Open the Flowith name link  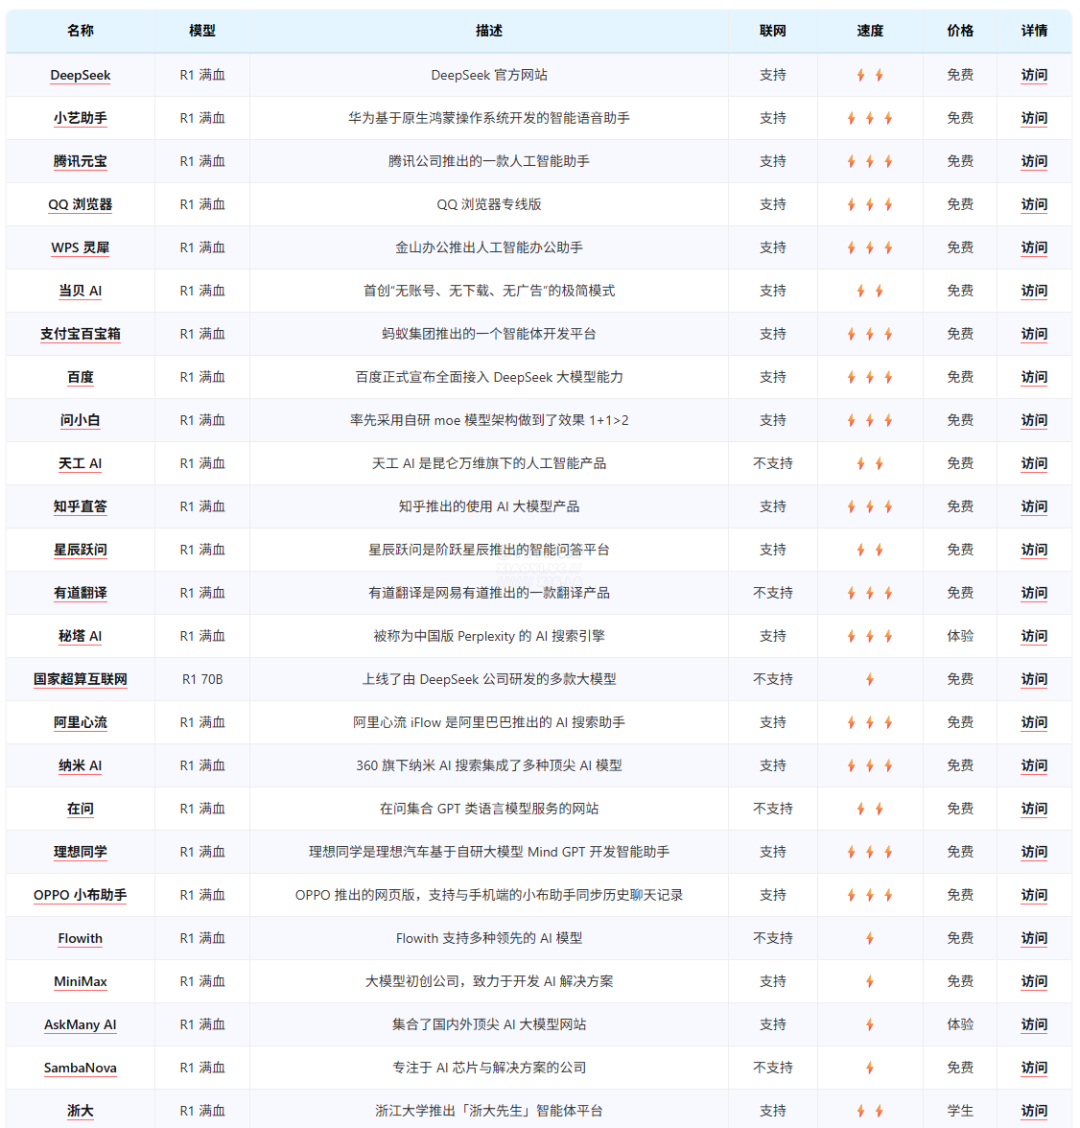[80, 938]
